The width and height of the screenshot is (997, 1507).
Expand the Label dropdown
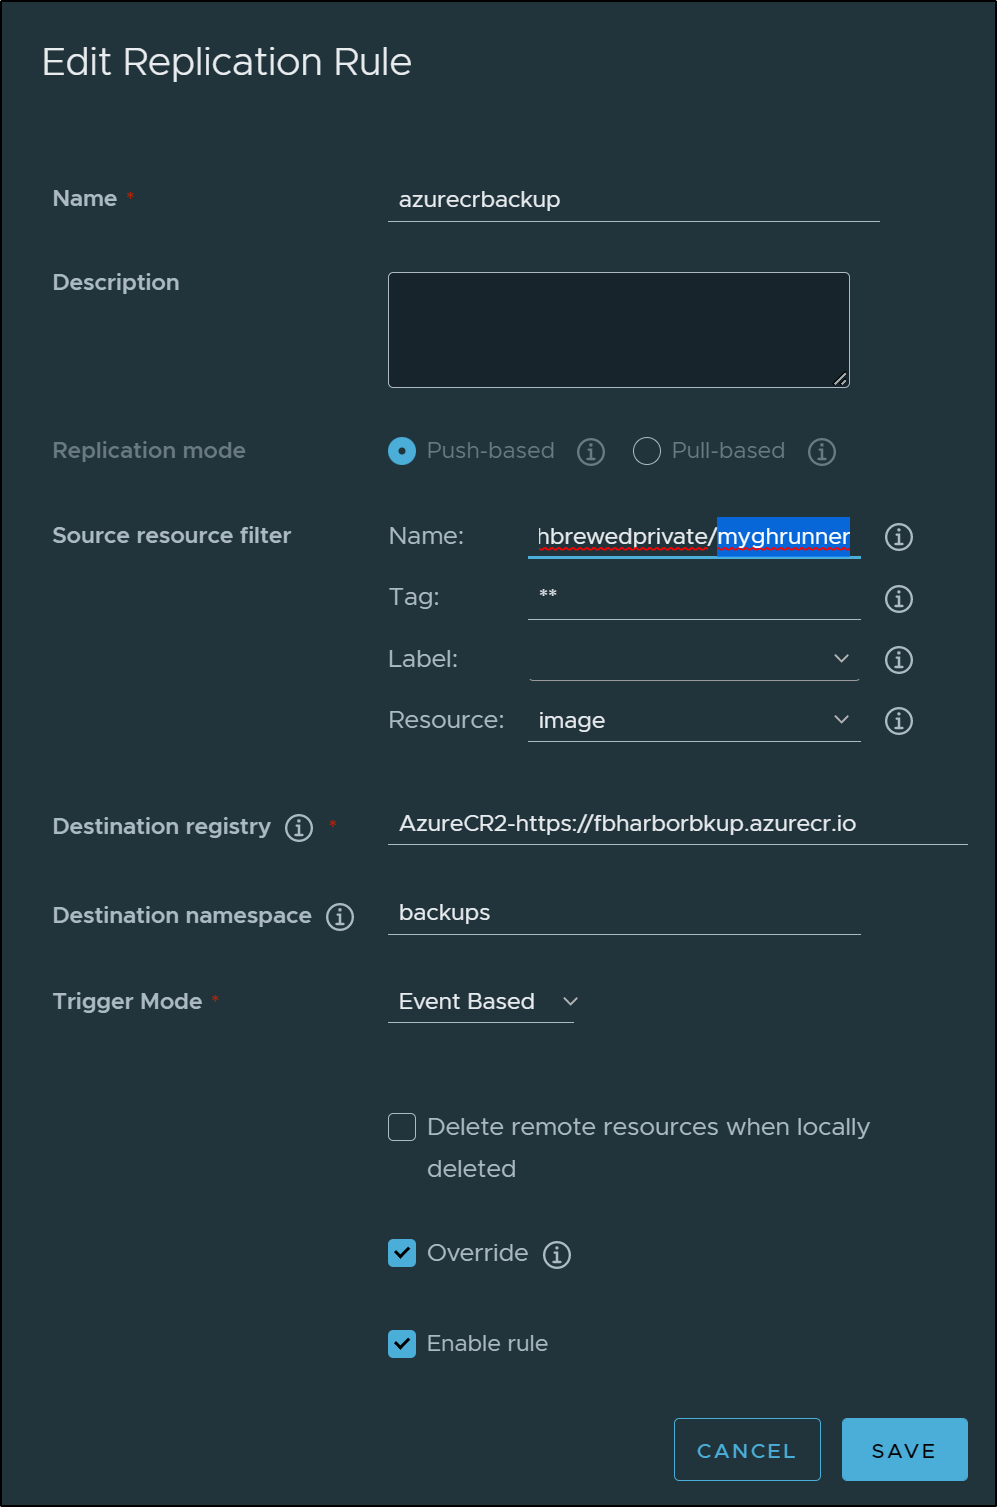coord(694,659)
